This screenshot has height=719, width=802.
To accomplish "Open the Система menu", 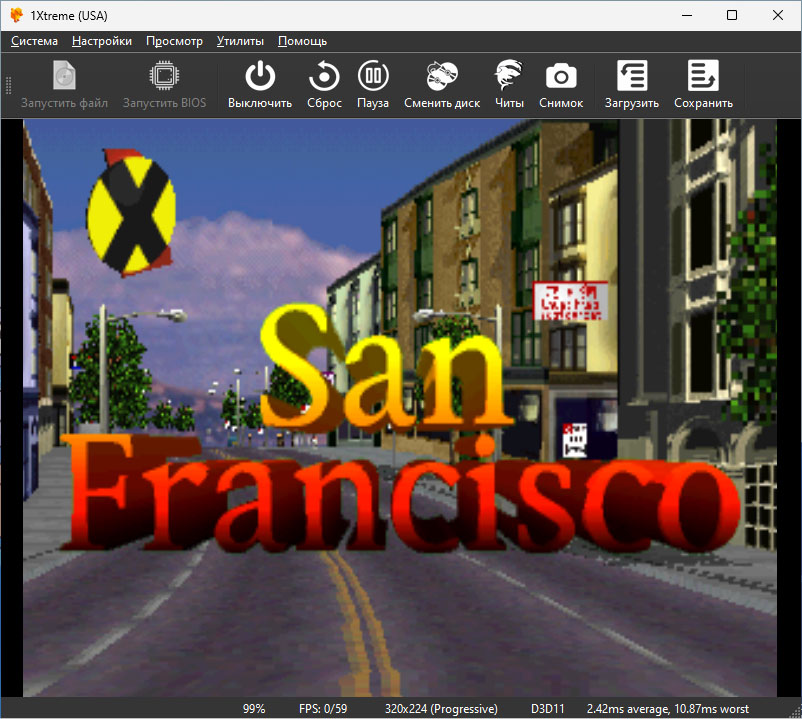I will click(x=34, y=41).
